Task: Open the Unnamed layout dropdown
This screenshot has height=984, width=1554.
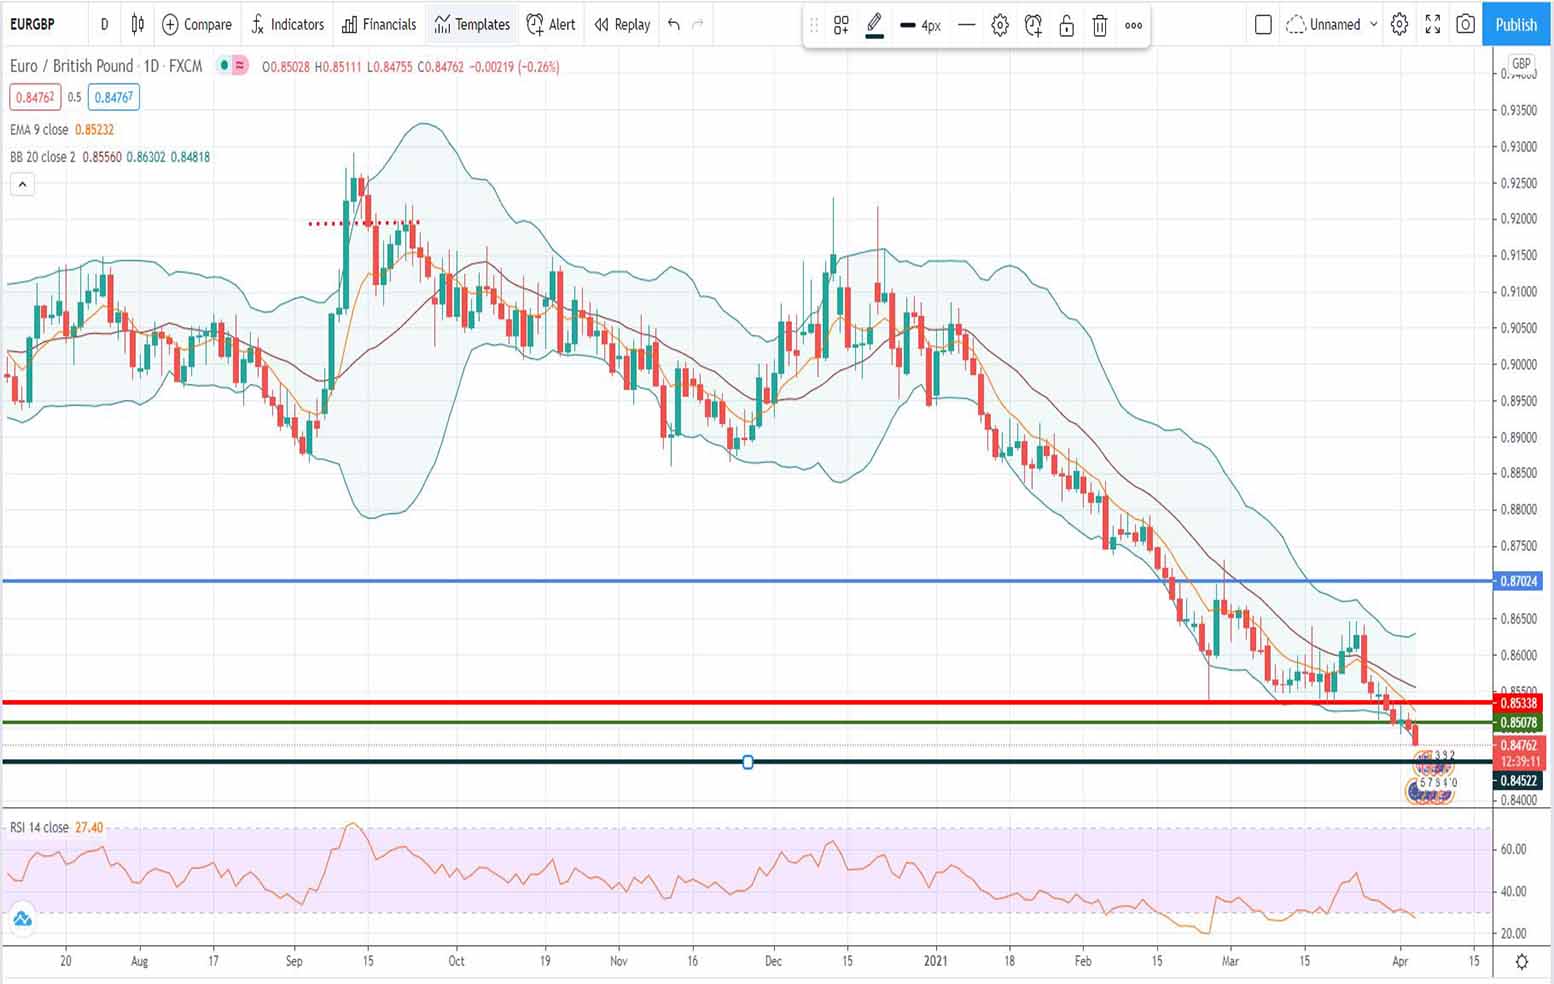Action: tap(1335, 24)
